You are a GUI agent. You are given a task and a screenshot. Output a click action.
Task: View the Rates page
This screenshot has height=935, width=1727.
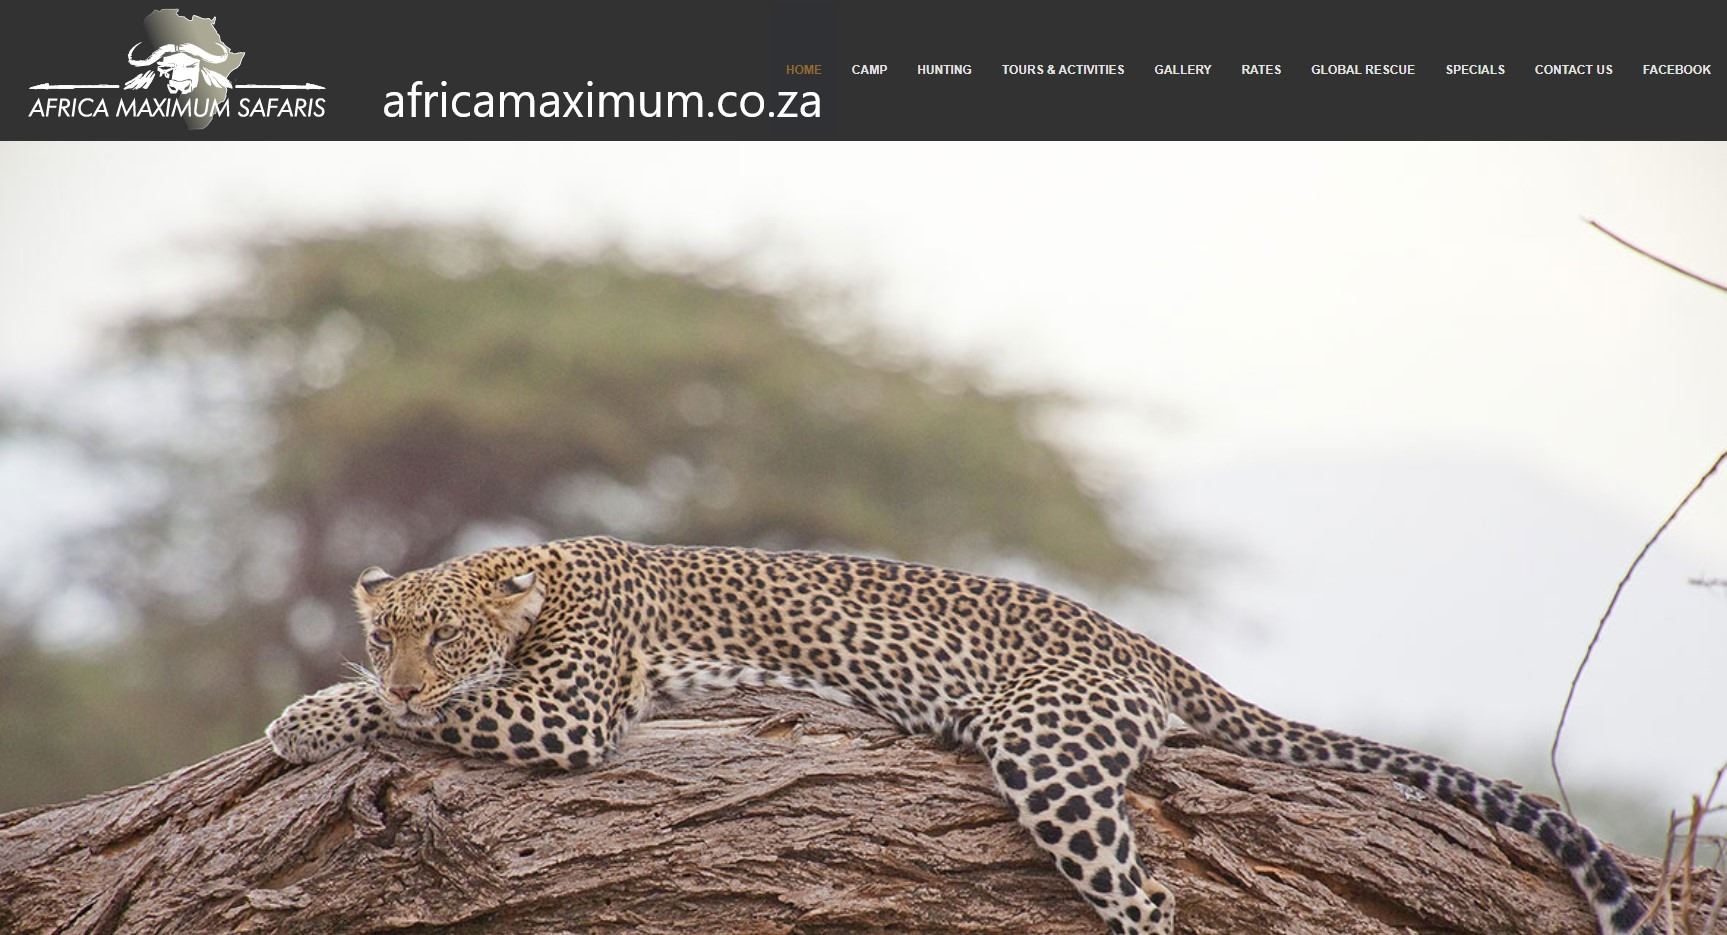[x=1261, y=70]
